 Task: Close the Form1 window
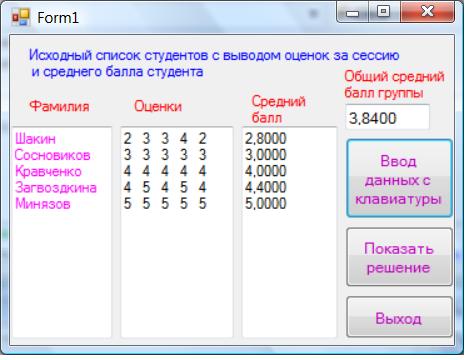click(427, 12)
